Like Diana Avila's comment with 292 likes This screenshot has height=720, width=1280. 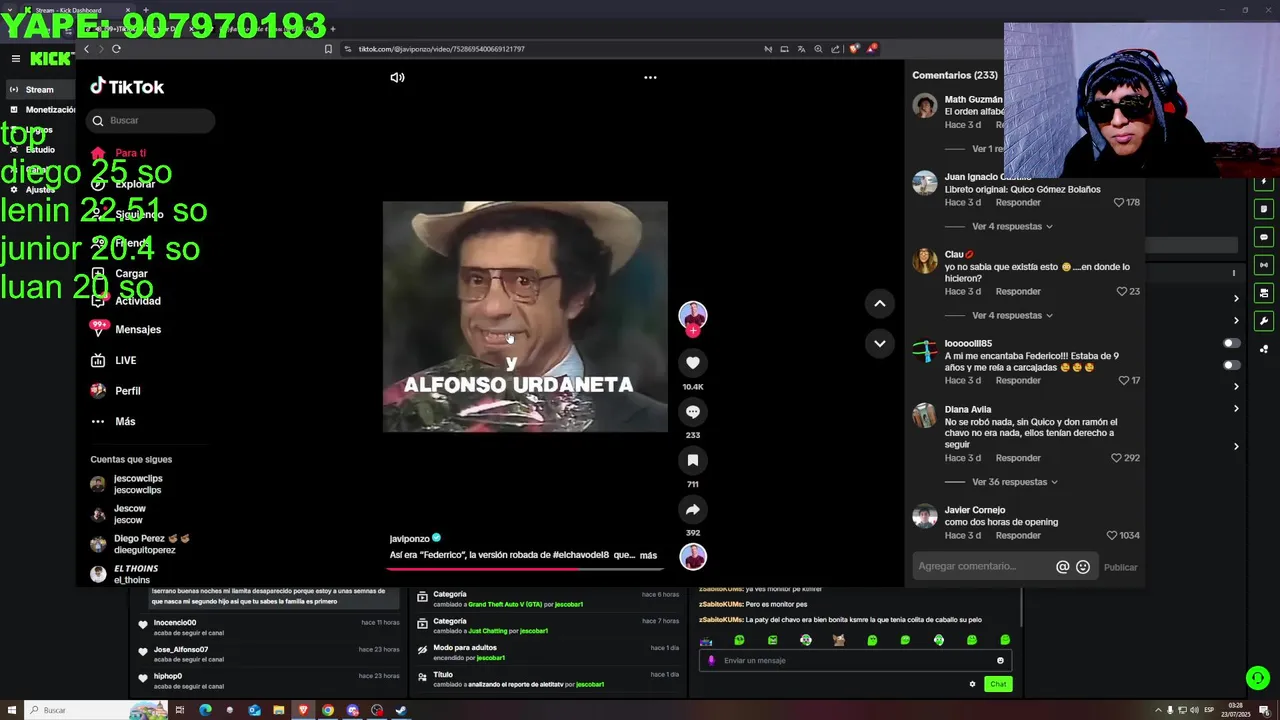point(1116,458)
